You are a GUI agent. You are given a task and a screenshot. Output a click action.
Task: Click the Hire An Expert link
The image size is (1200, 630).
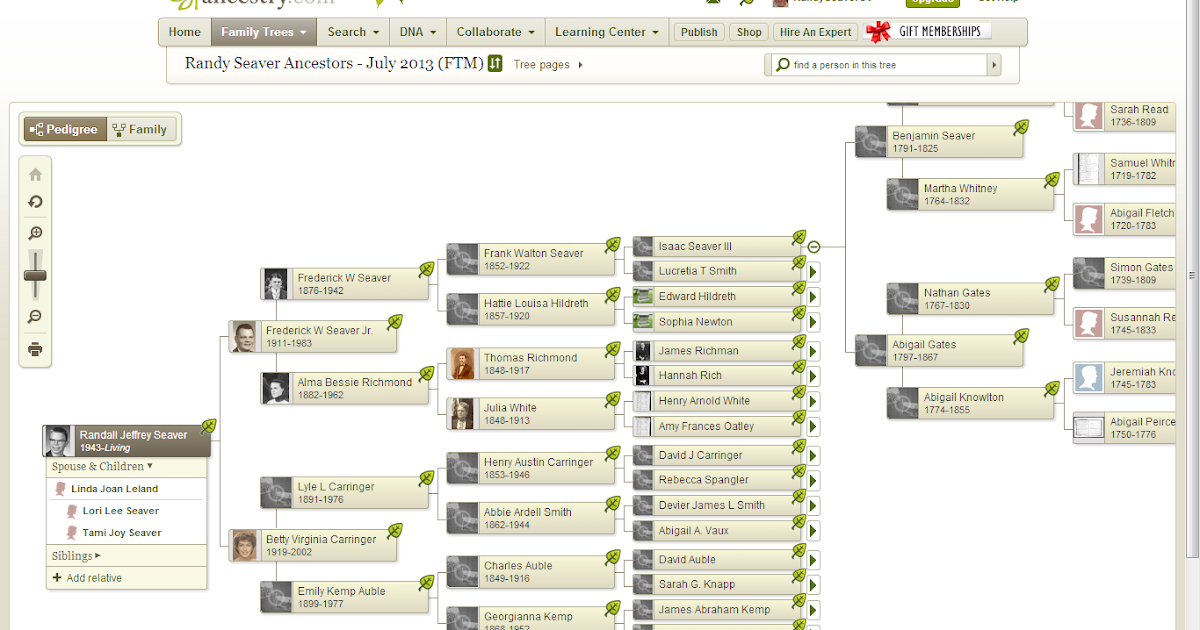pyautogui.click(x=814, y=31)
